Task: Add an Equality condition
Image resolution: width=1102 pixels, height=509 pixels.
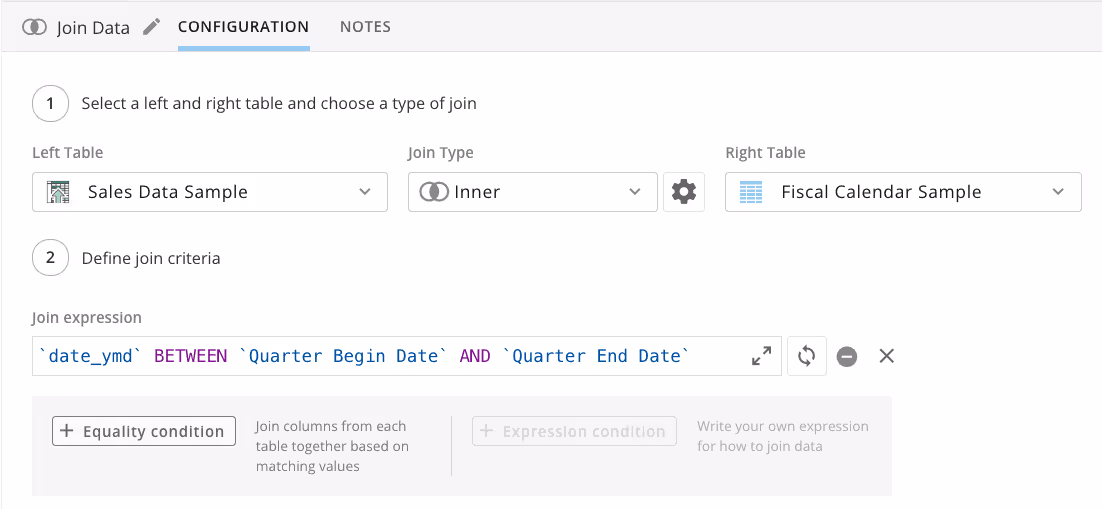Action: tap(143, 431)
